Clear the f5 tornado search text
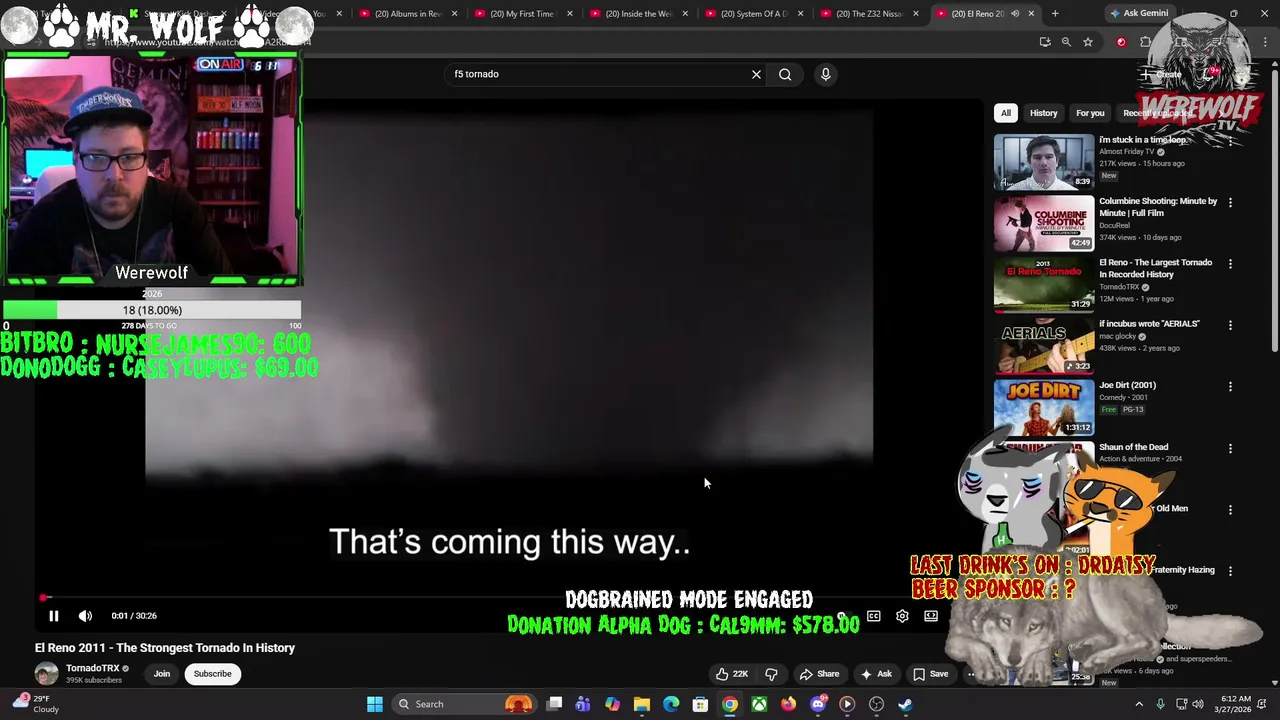This screenshot has width=1280, height=720. click(756, 74)
